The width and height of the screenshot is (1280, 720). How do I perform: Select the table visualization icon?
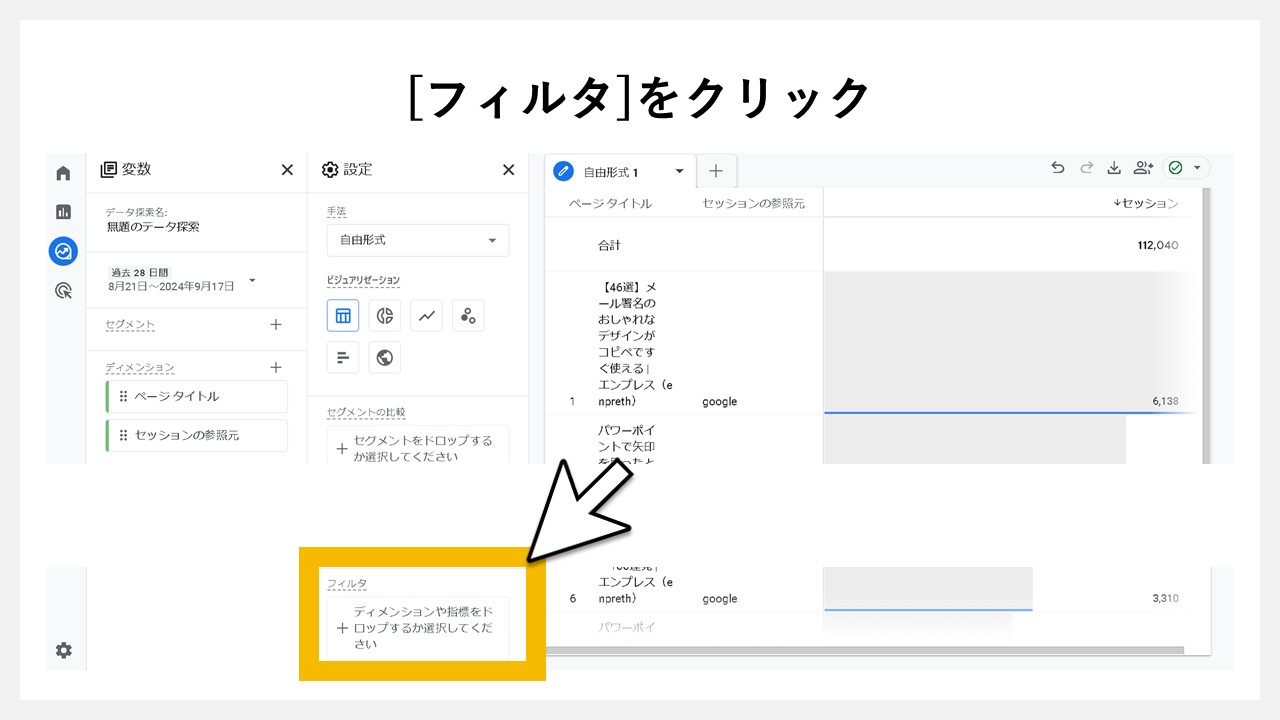tap(342, 315)
